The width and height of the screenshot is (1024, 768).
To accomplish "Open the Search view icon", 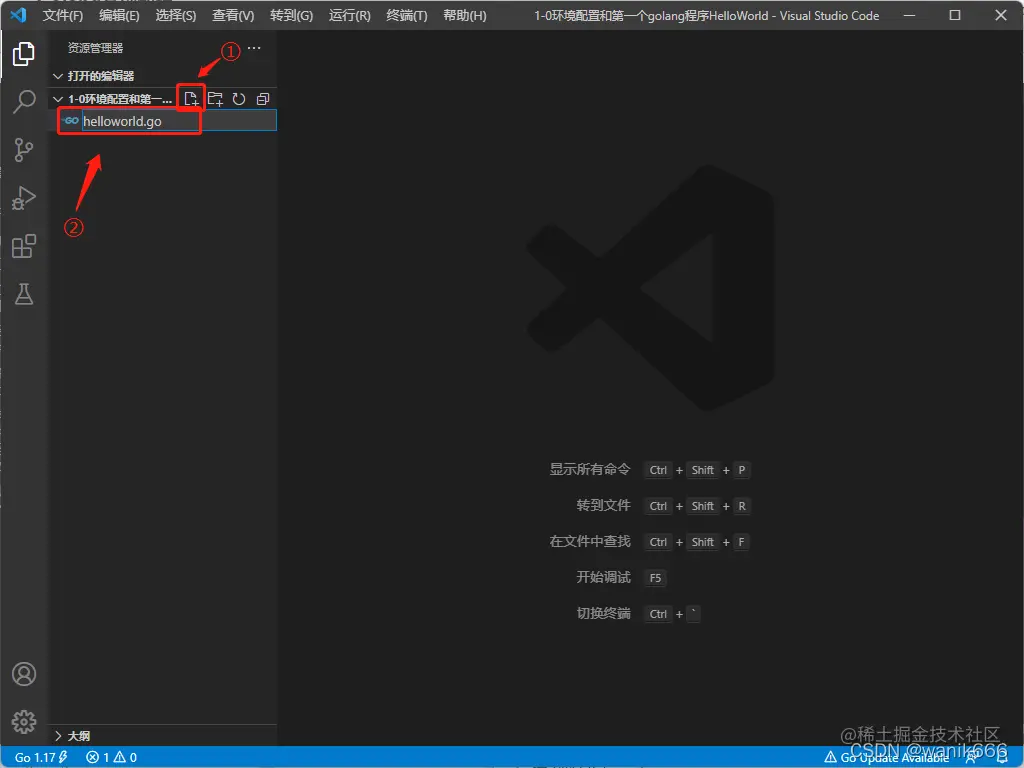I will click(24, 102).
